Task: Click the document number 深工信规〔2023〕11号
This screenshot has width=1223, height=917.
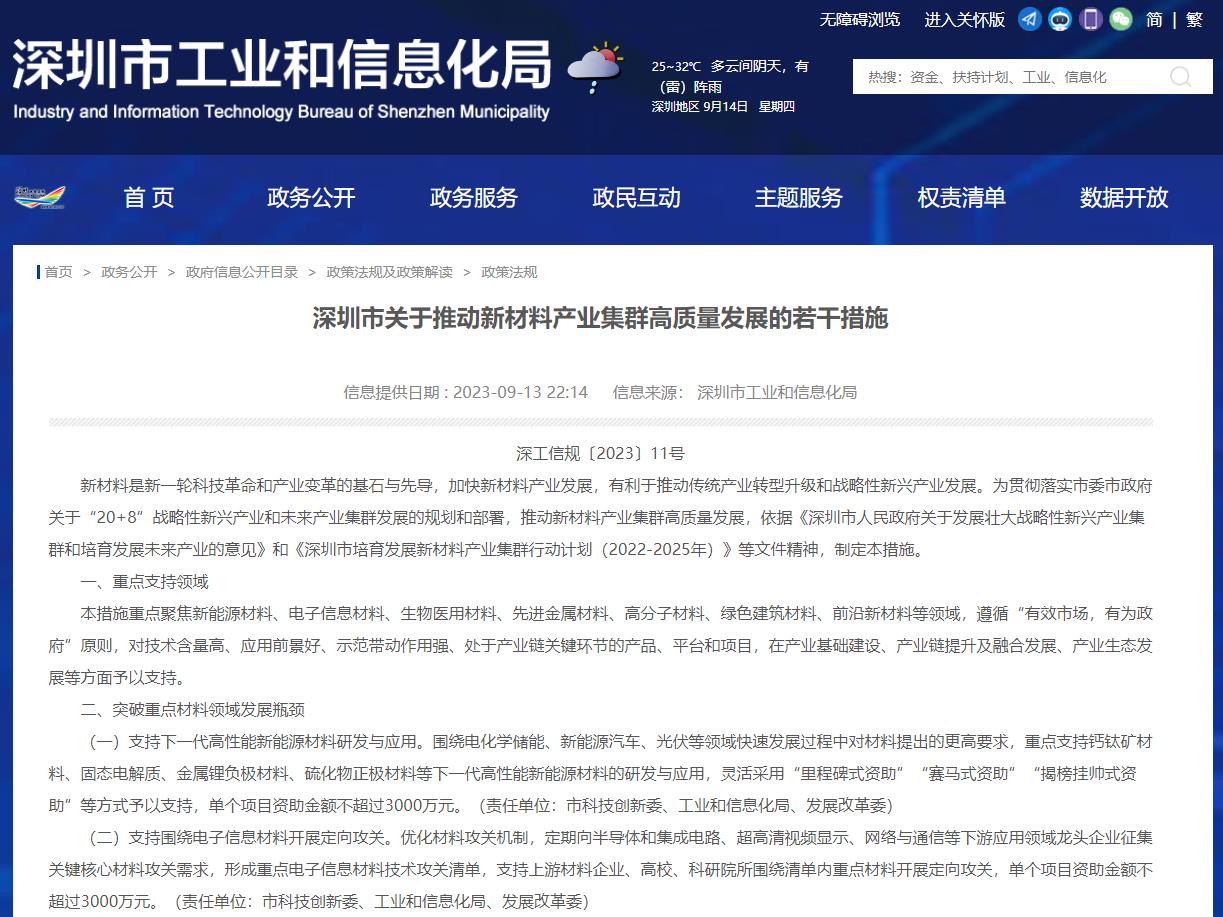Action: (600, 453)
